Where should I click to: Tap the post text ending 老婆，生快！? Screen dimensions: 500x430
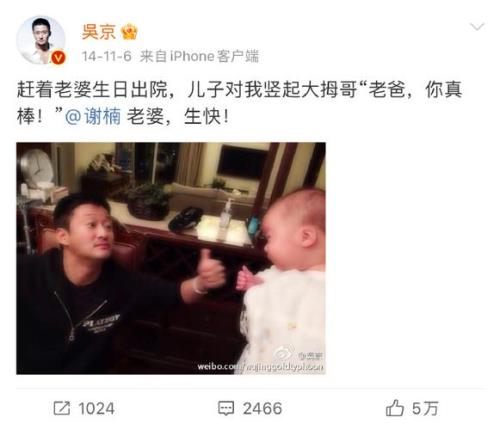click(x=178, y=117)
